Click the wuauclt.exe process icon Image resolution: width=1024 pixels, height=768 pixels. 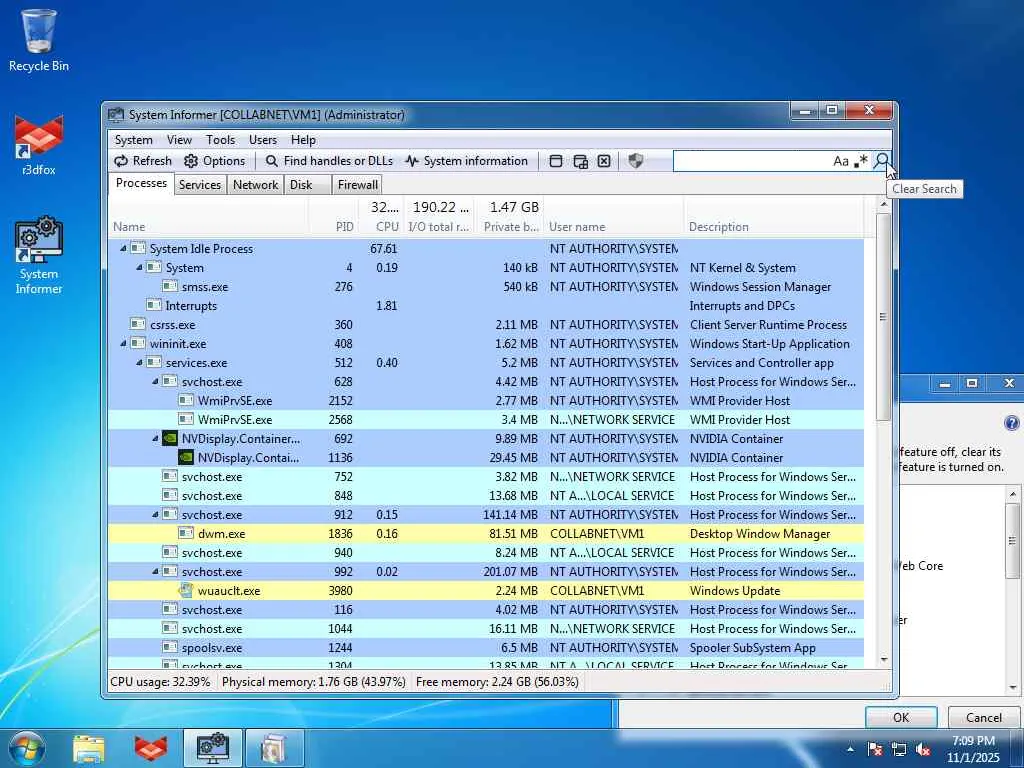pyautogui.click(x=186, y=590)
